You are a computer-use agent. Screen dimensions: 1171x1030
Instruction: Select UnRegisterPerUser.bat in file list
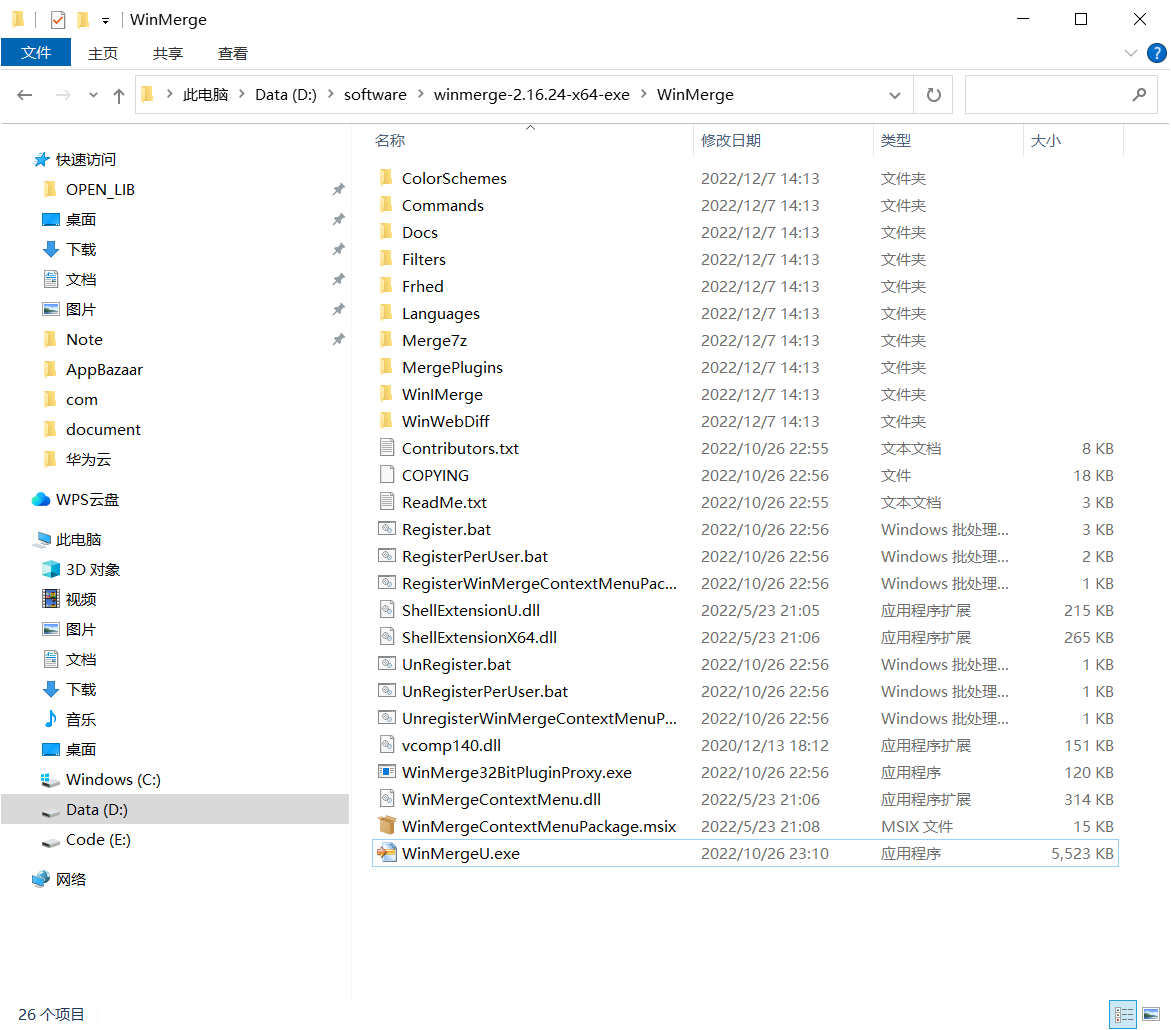[x=485, y=691]
